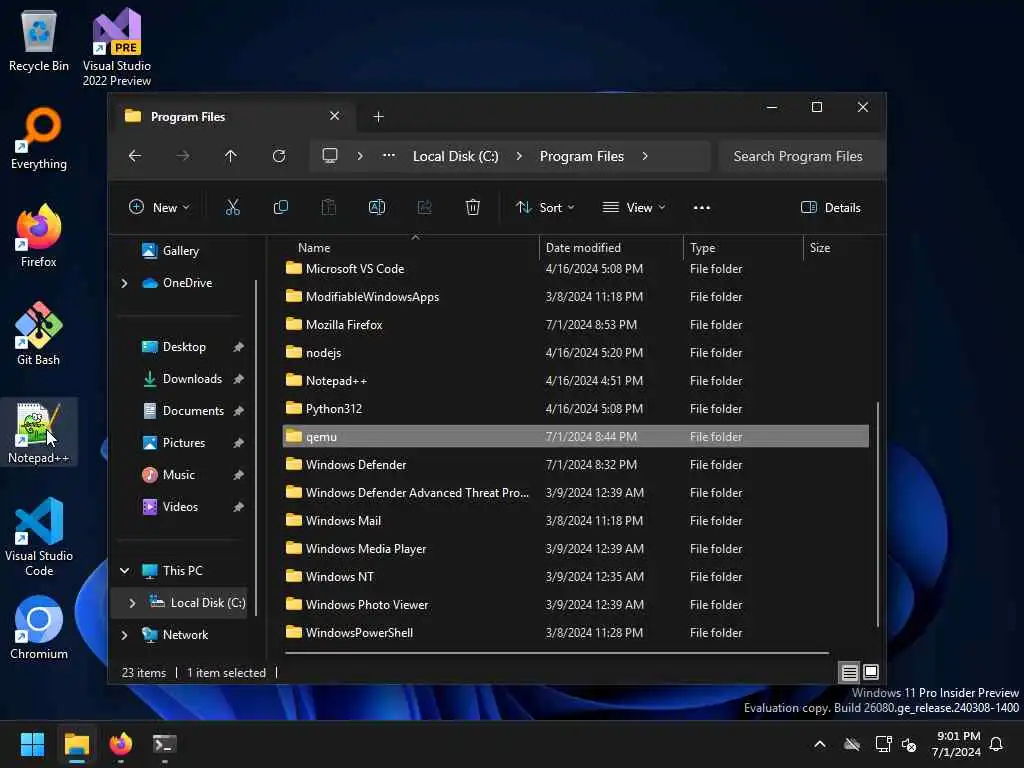Click the horizontal scrollbar below file list
Viewport: 1024px width, 768px height.
tap(556, 652)
